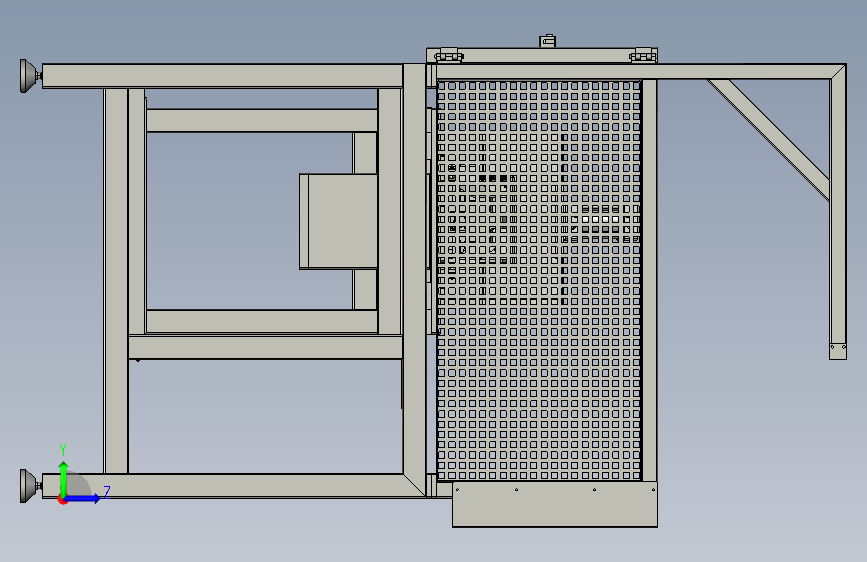The height and width of the screenshot is (562, 867).
Task: Click the red X axis origin dot
Action: pos(62,500)
